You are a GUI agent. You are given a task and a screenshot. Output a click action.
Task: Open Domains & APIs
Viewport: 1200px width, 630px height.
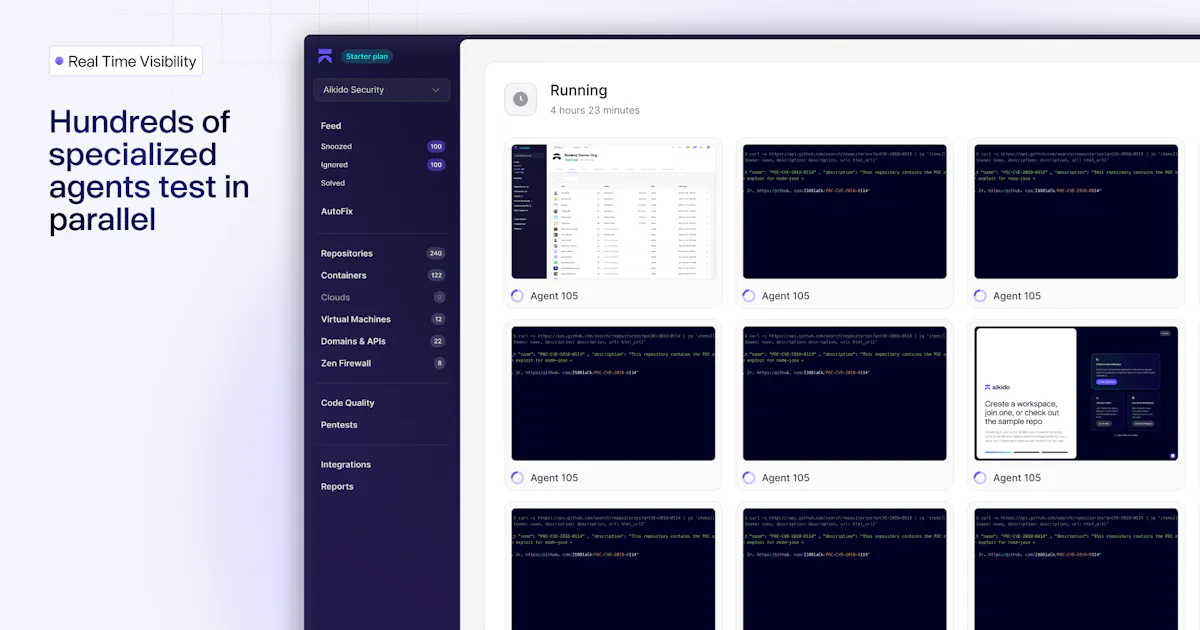coord(353,341)
